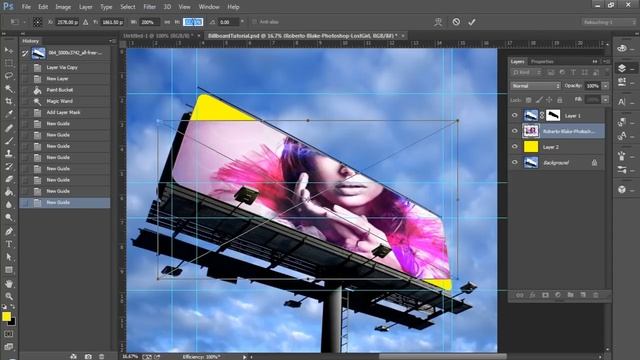Select the Brush tool

click(9, 141)
